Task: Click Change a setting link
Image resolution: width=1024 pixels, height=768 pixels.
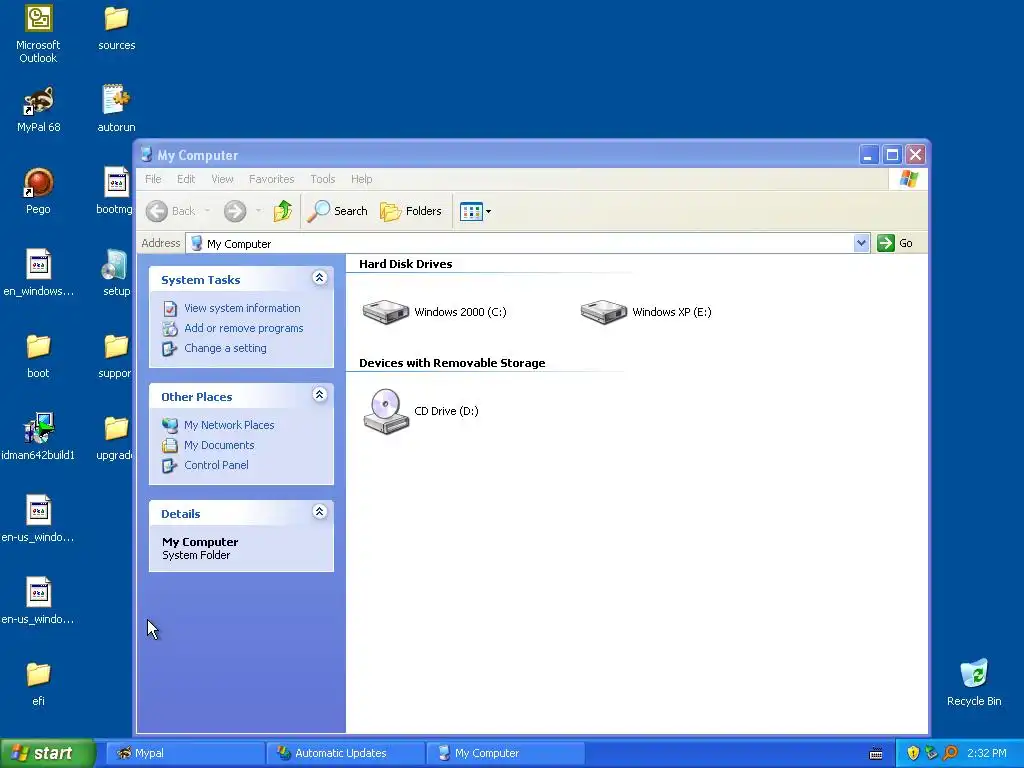Action: coord(225,348)
